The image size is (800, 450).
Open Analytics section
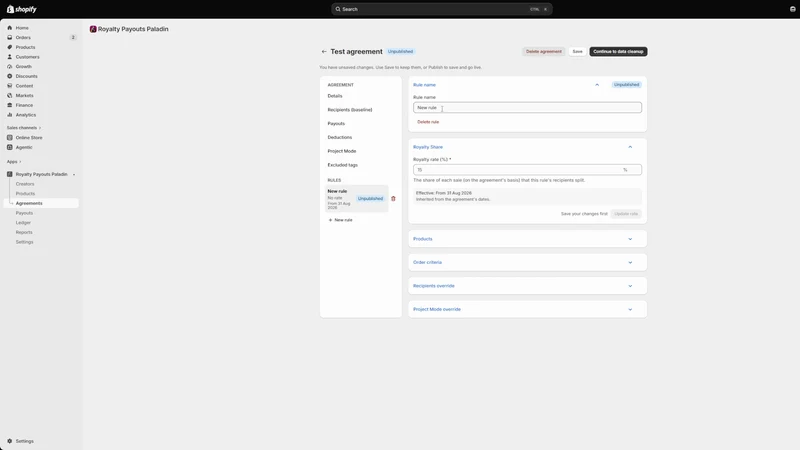click(x=26, y=115)
